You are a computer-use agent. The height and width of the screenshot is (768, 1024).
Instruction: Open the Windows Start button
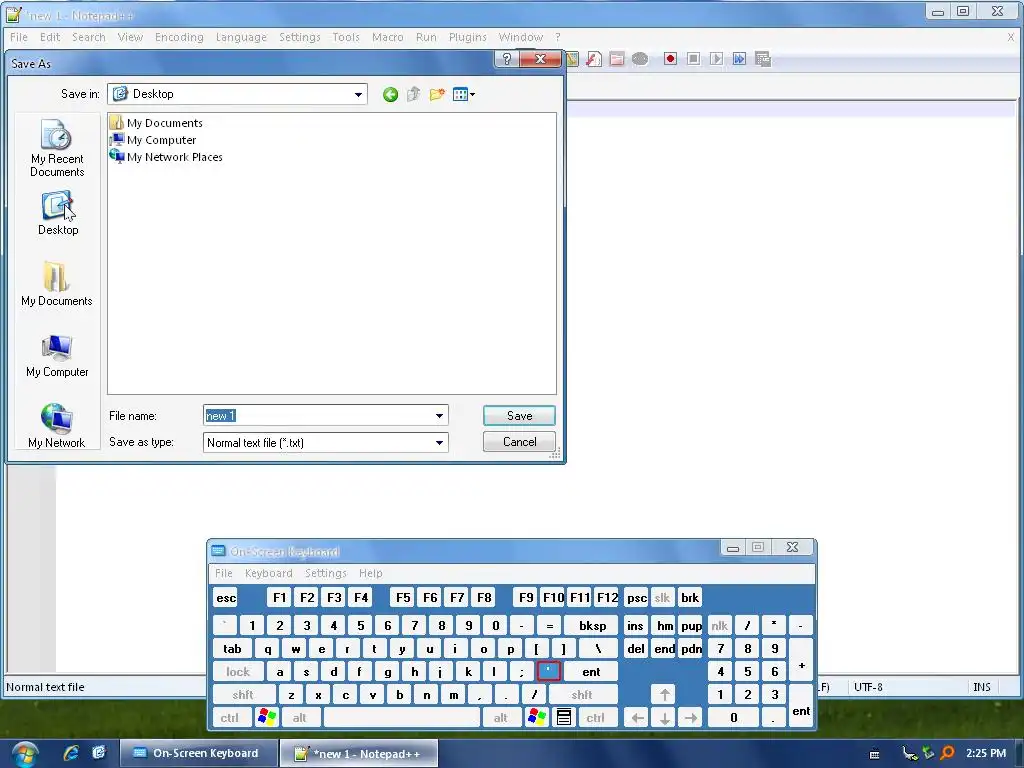click(25, 754)
